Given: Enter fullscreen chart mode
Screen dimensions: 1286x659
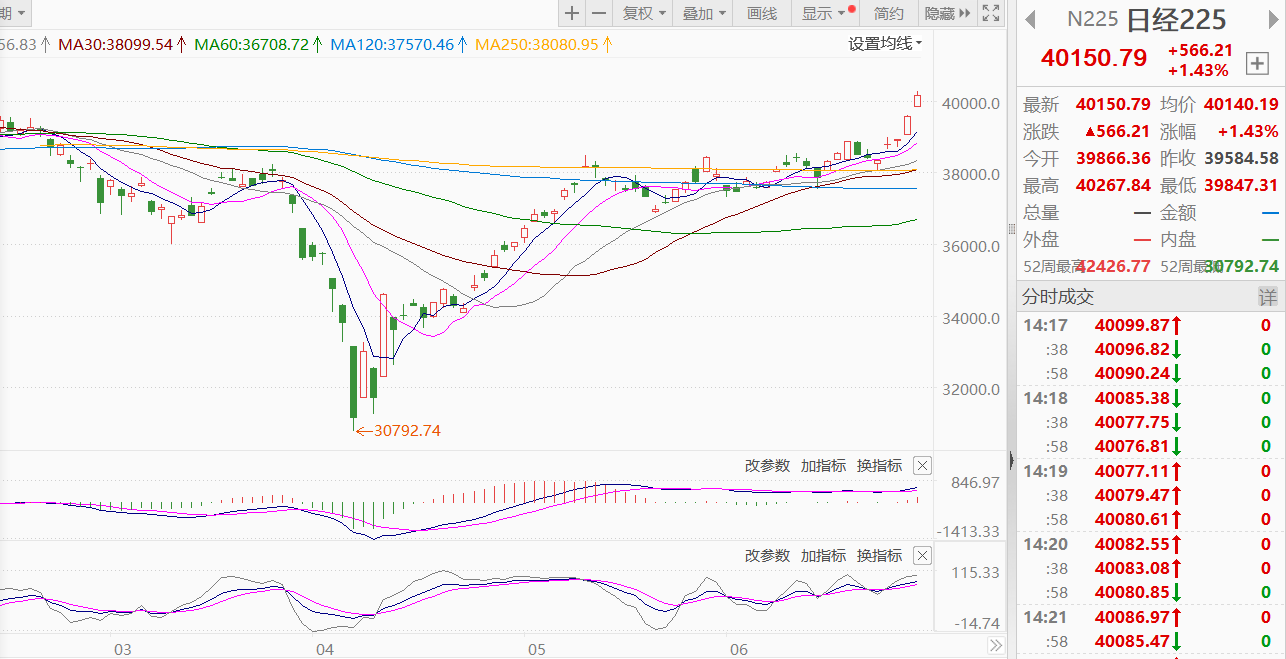Looking at the screenshot, I should coord(991,13).
